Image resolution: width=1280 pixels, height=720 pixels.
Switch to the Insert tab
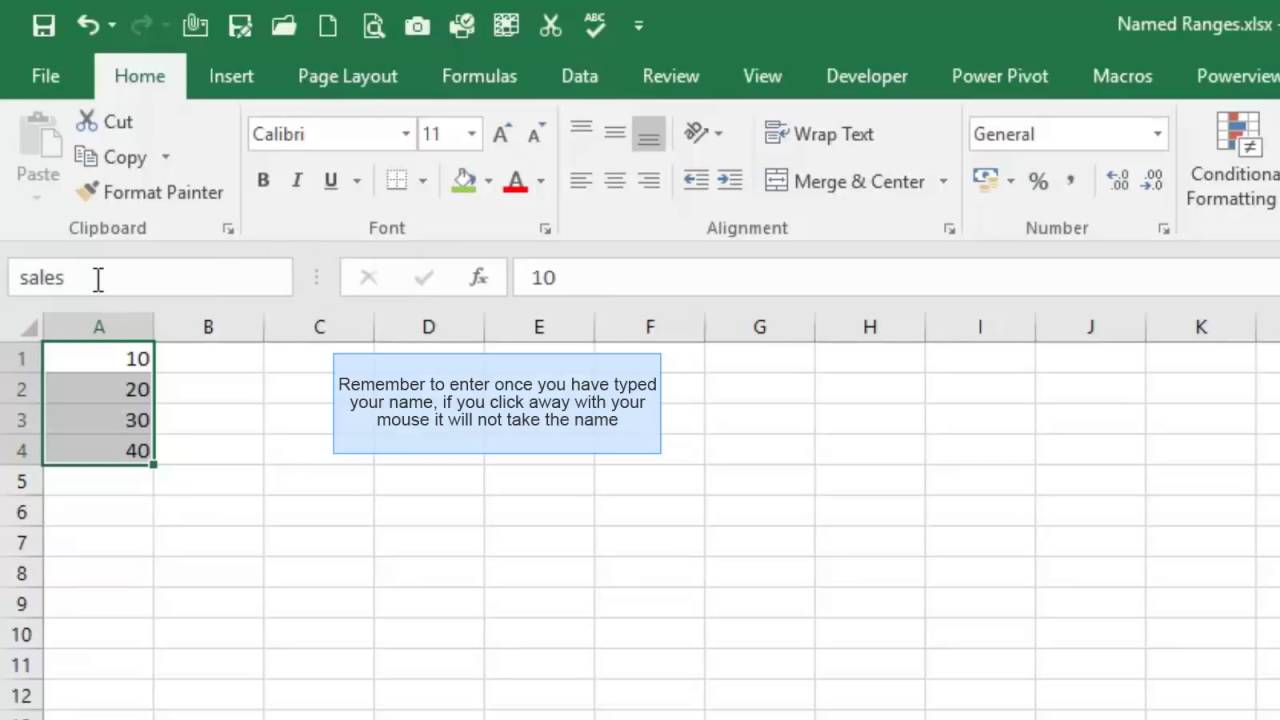(231, 76)
